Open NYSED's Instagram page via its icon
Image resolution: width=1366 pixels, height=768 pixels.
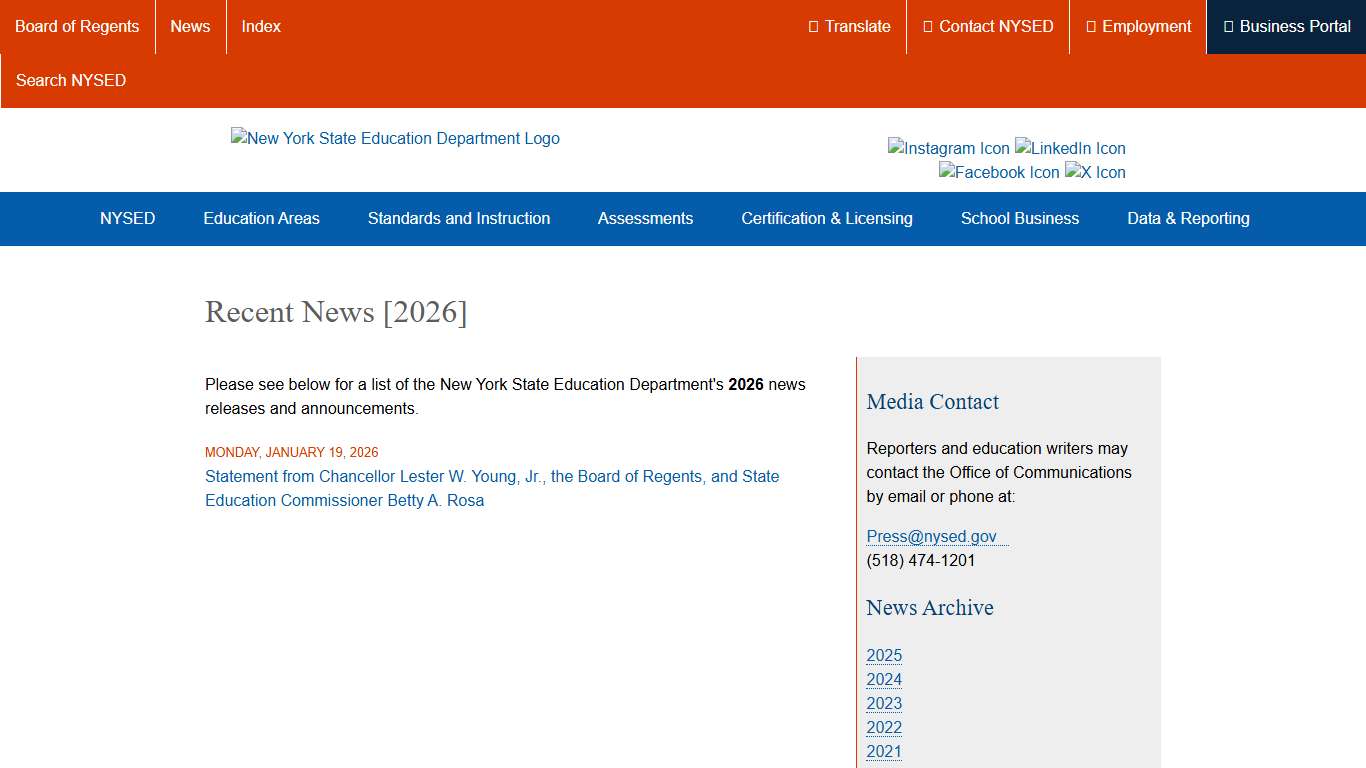947,148
